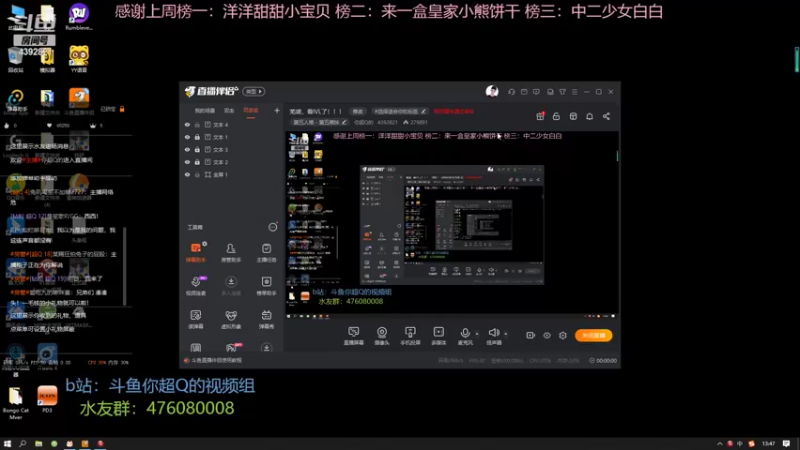The height and width of the screenshot is (450, 800).
Task: Open YY语音 desktop shortcut
Action: (79, 59)
